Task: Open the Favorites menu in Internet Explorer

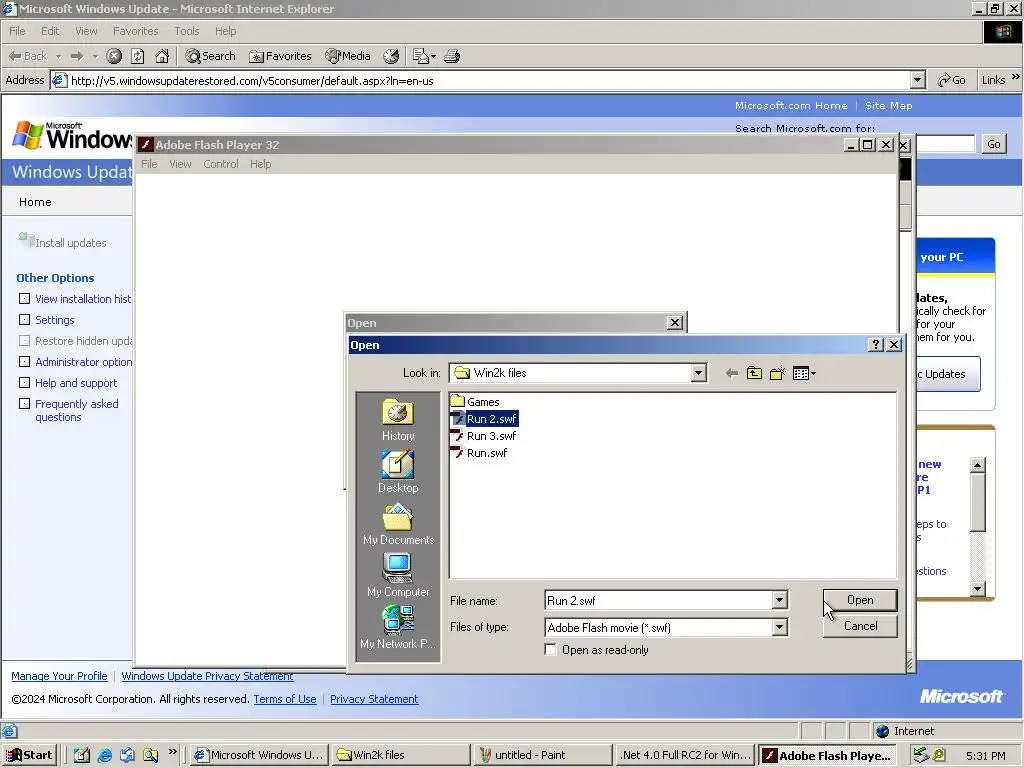Action: pyautogui.click(x=135, y=31)
